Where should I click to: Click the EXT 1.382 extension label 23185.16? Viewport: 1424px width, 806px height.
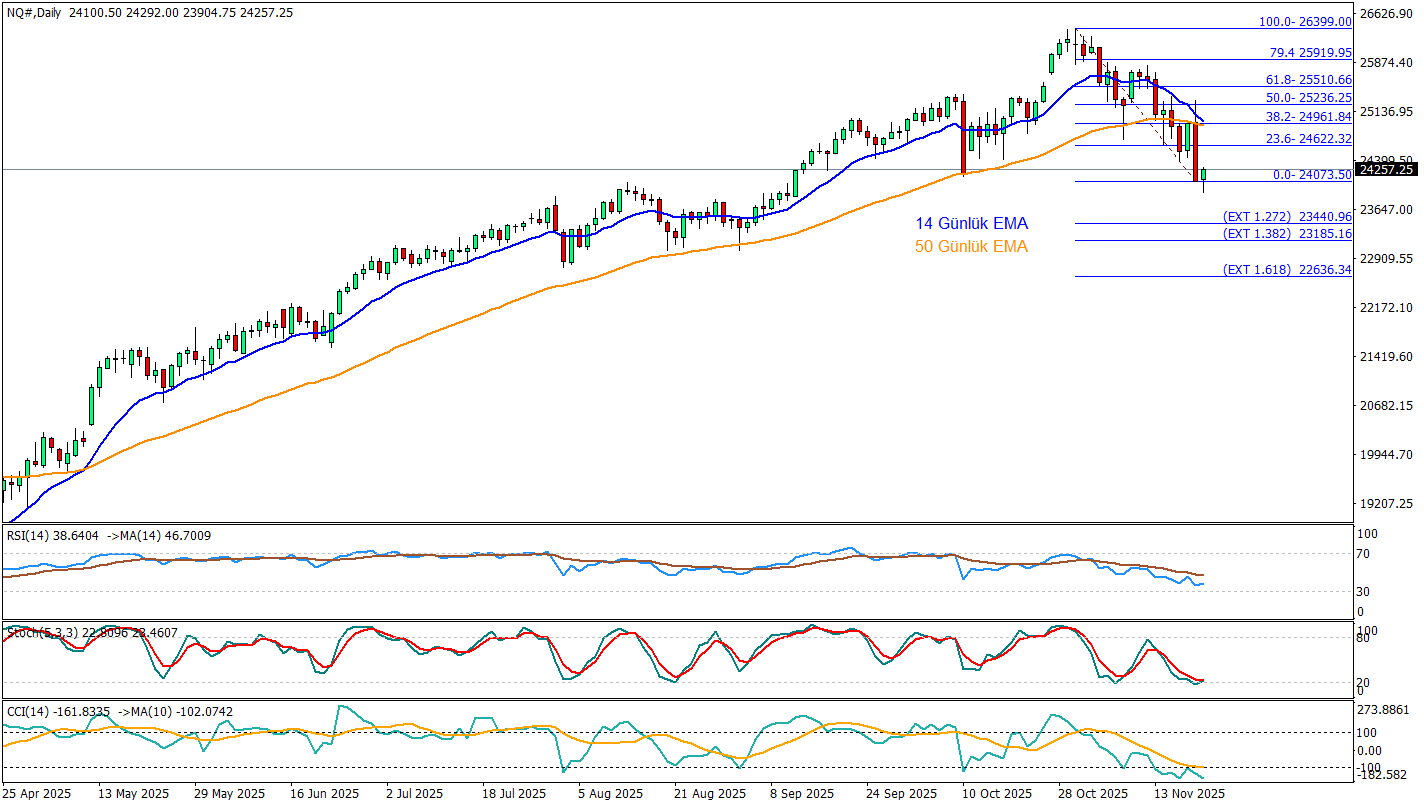pos(1287,233)
